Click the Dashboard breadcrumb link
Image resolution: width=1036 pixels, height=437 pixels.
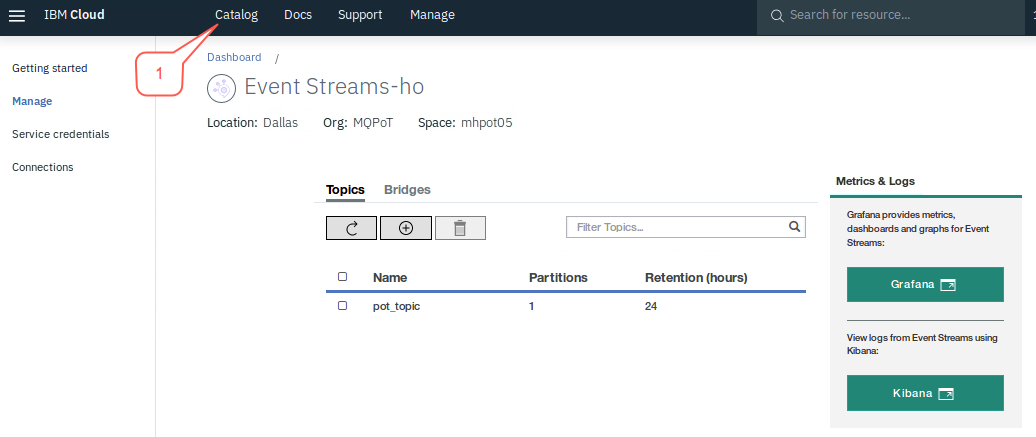click(234, 58)
